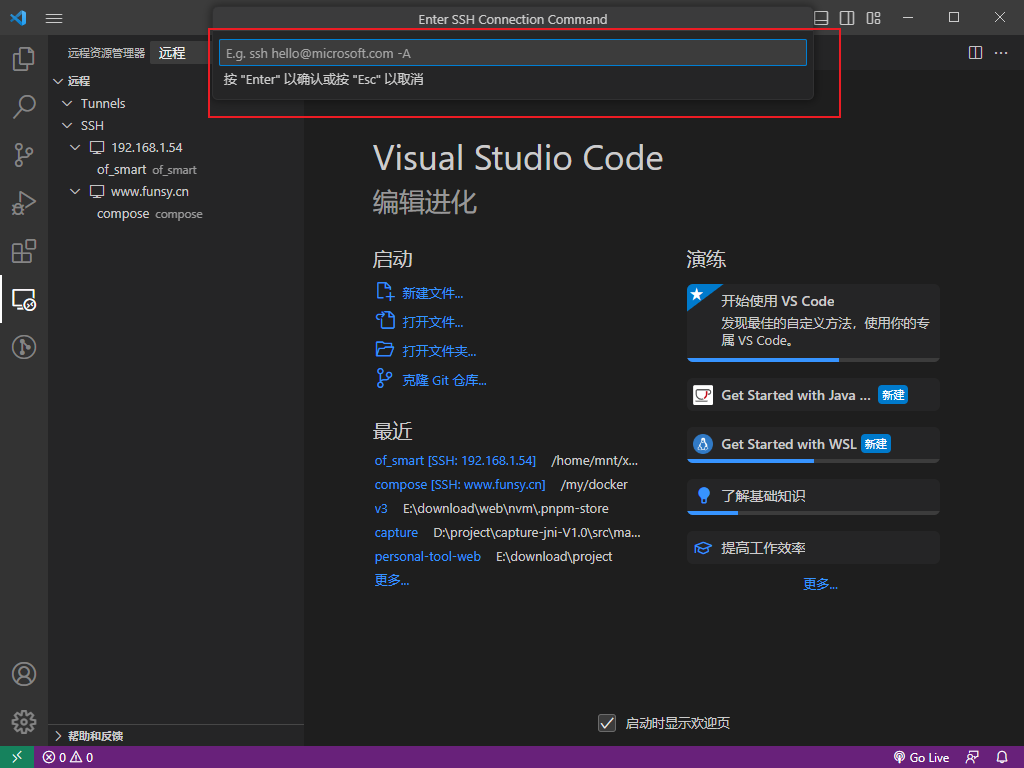Click 打开文件... link
The height and width of the screenshot is (768, 1024).
[x=432, y=322]
